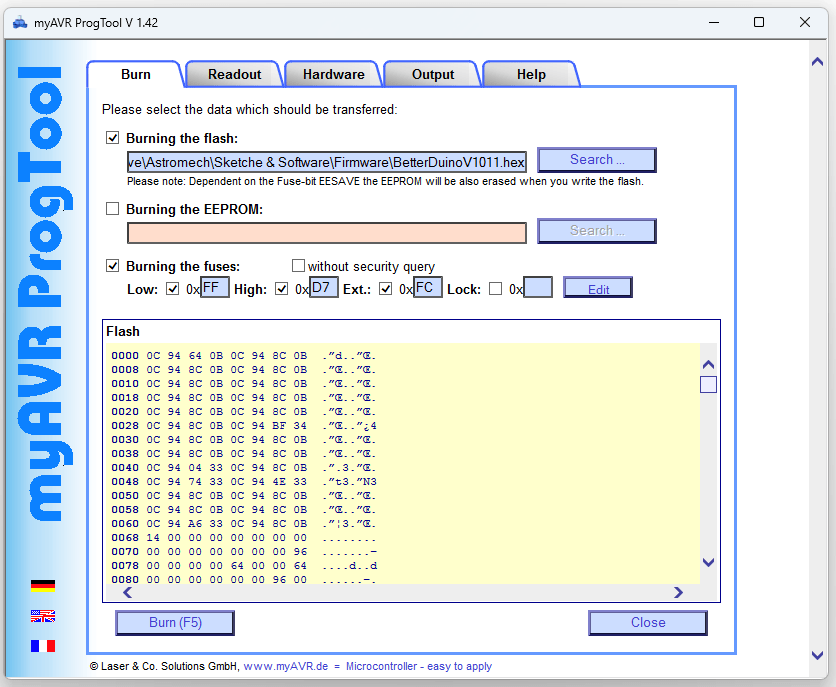Screen dimensions: 836x687
Task: Click the Edit fuses button
Action: click(598, 289)
